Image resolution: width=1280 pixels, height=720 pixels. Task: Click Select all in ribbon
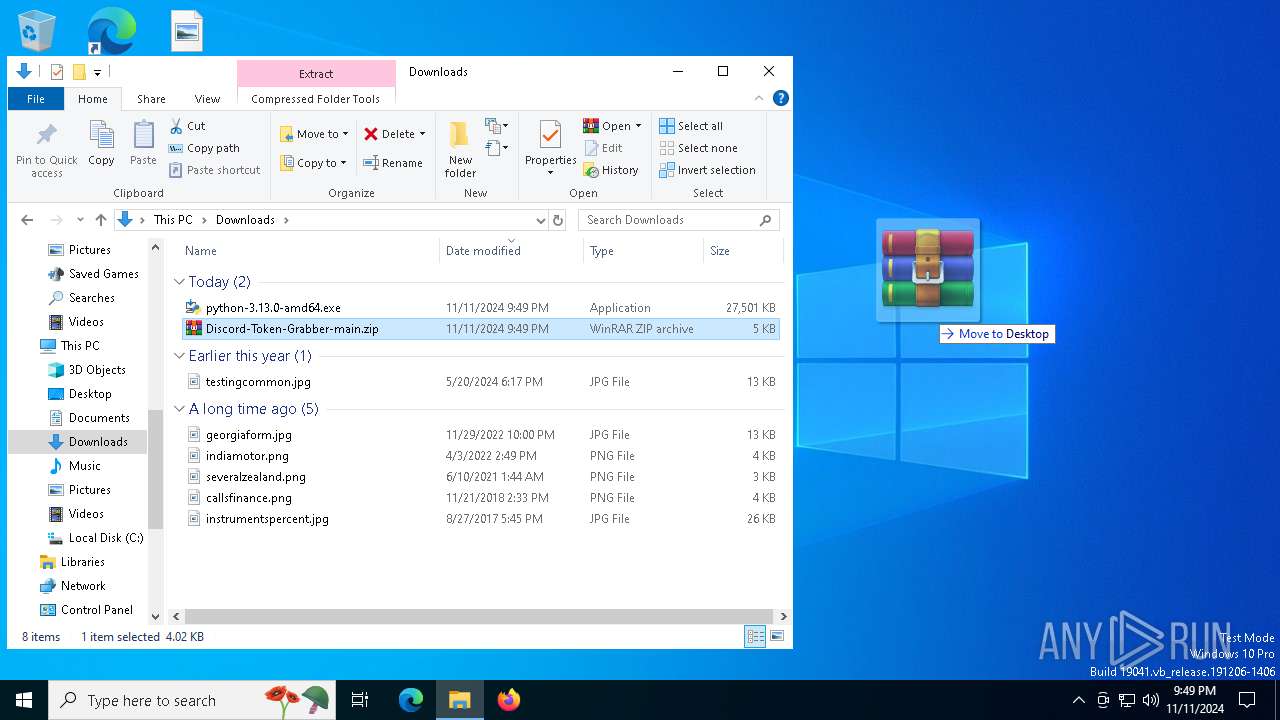pyautogui.click(x=690, y=126)
